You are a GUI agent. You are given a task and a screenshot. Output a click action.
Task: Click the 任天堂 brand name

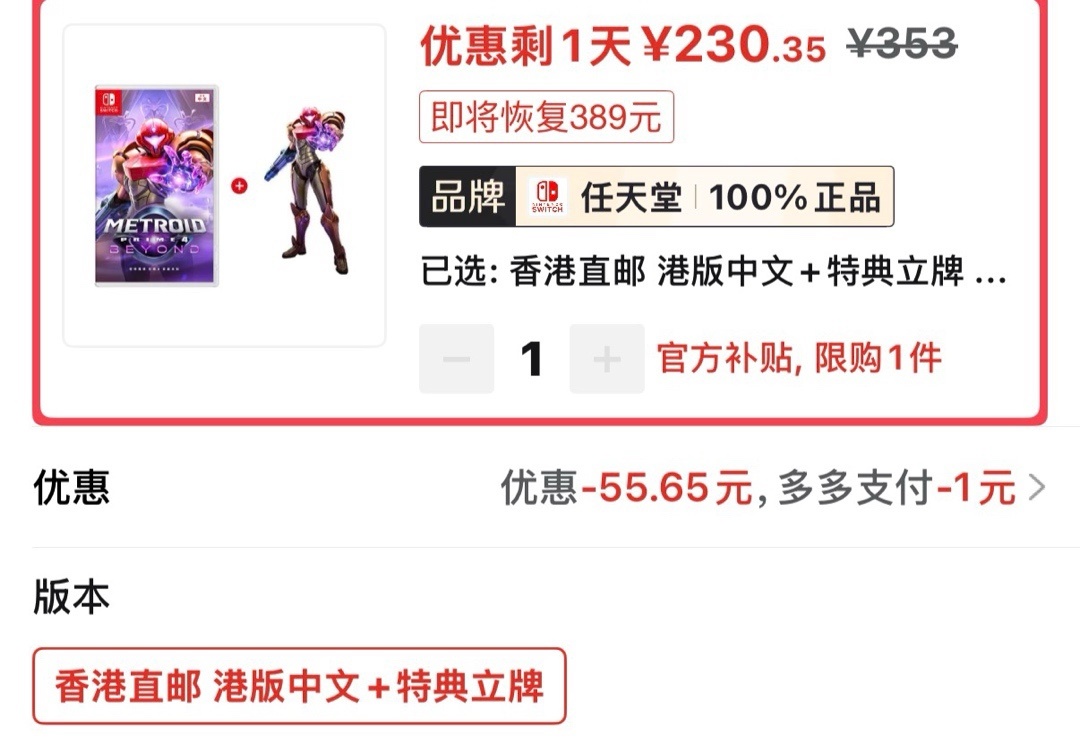point(631,198)
